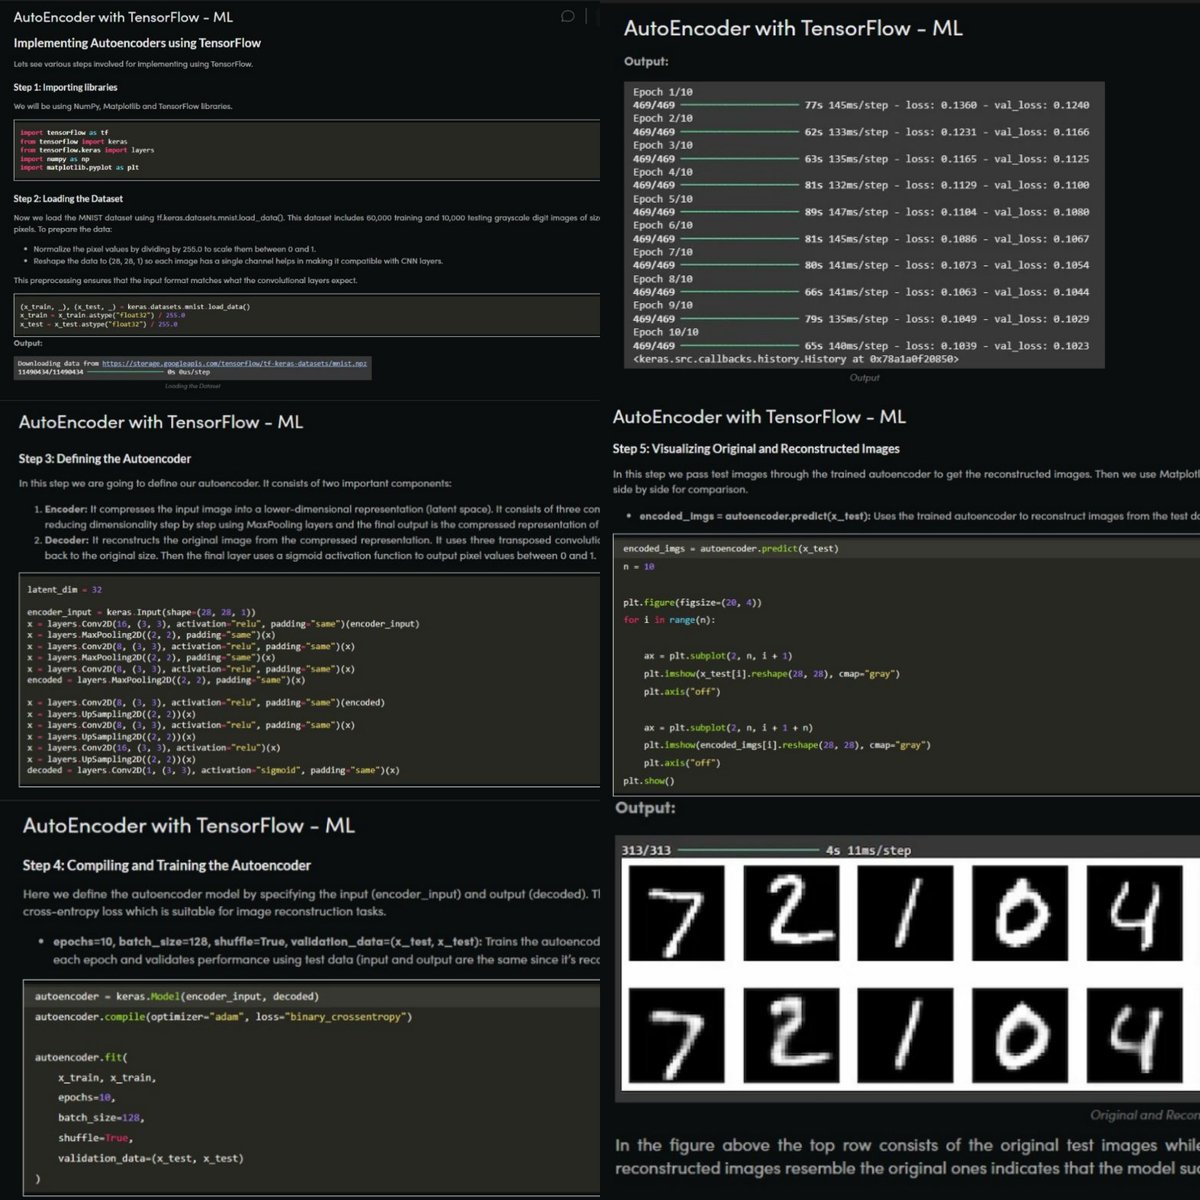This screenshot has width=1200, height=1200.
Task: Click the keras History object output line
Action: click(795, 357)
